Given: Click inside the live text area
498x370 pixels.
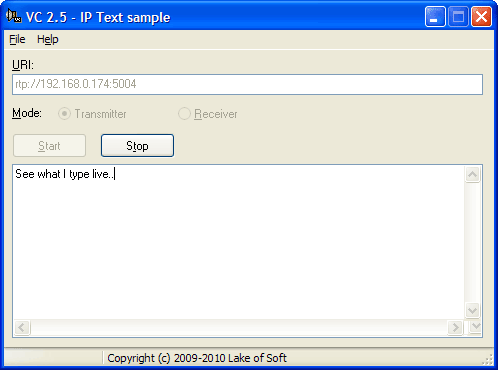Looking at the screenshot, I should [239, 242].
